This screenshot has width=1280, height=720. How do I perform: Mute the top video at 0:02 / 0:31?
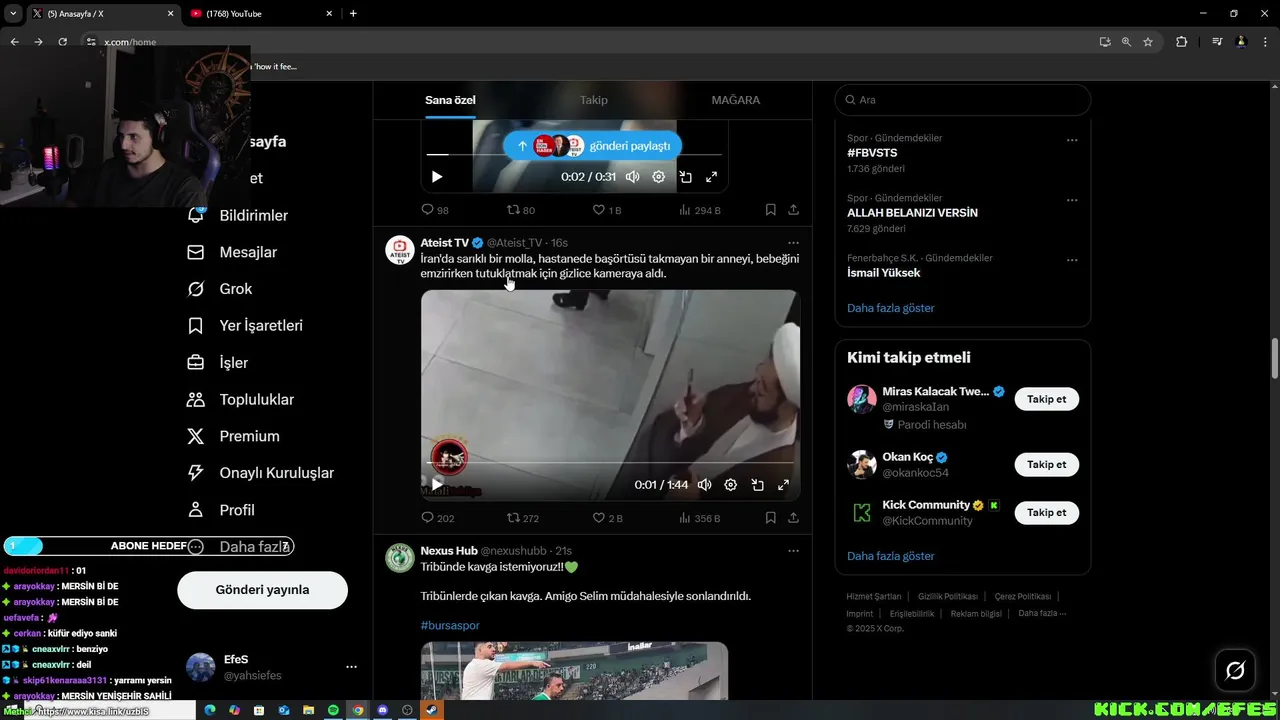[633, 177]
